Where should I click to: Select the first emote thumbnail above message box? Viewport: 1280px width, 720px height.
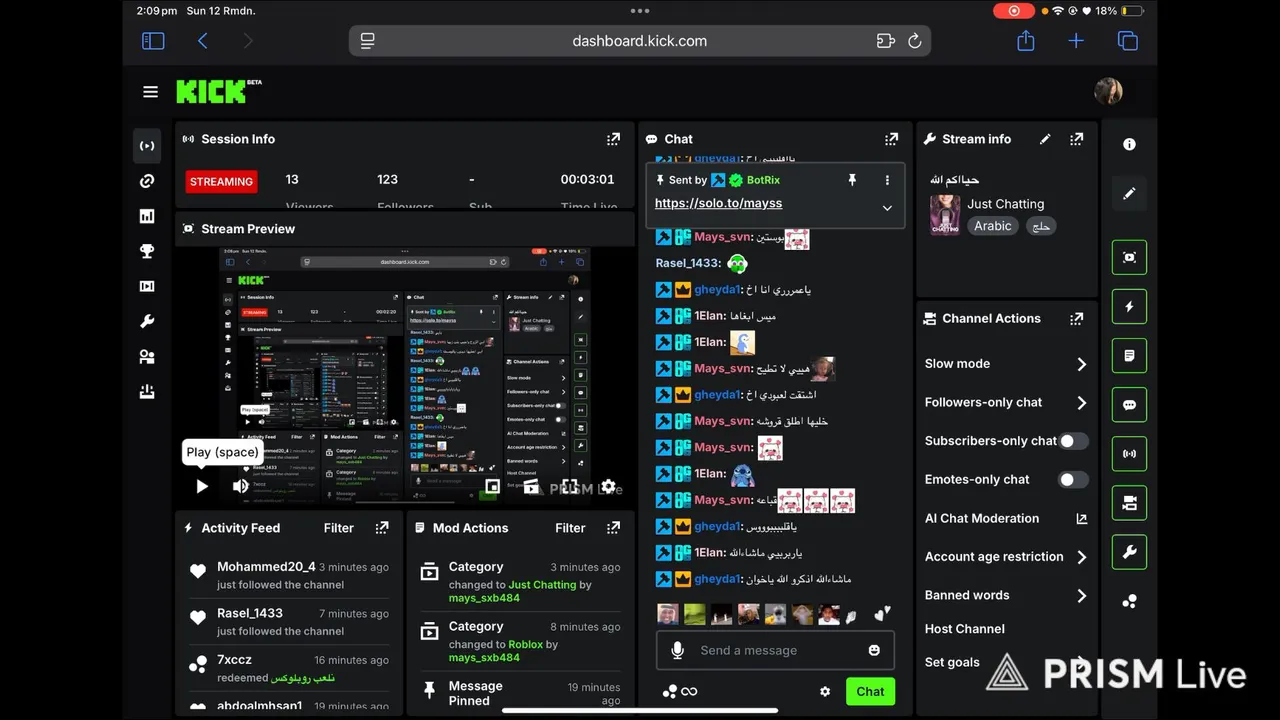(x=667, y=614)
